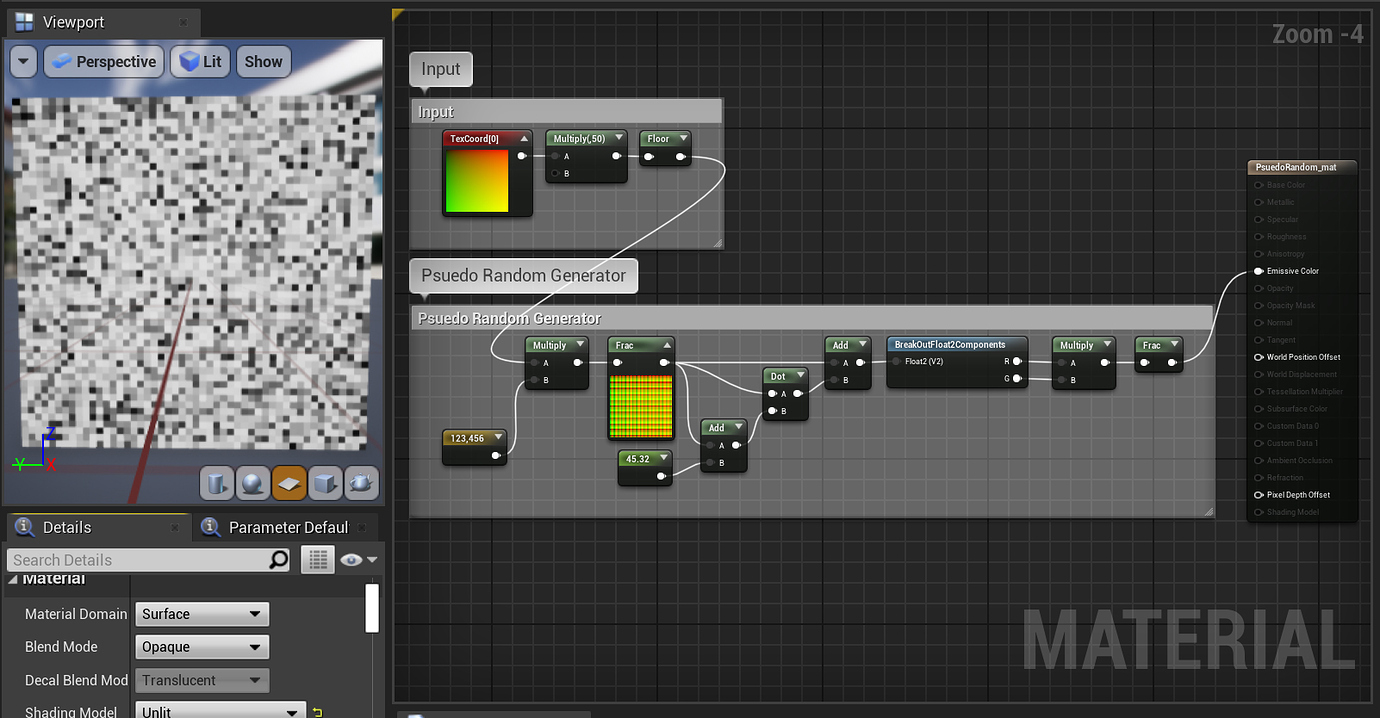Click the eye visibility filter in Details panel

coord(353,559)
